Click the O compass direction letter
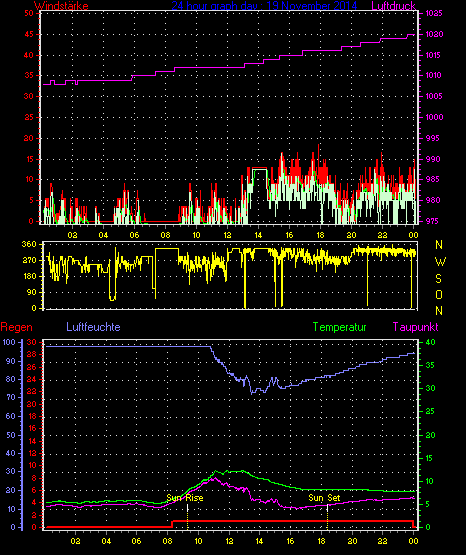466x555 pixels. point(439,294)
